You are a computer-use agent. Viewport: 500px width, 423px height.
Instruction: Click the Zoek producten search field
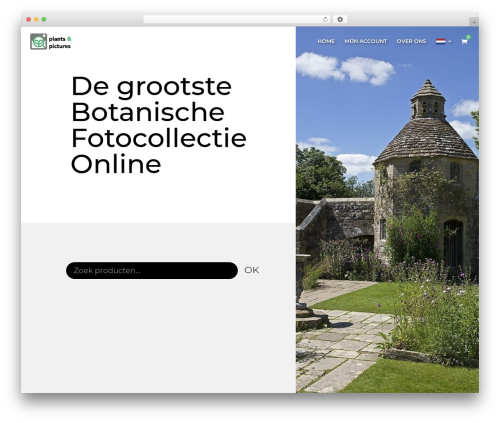point(152,270)
